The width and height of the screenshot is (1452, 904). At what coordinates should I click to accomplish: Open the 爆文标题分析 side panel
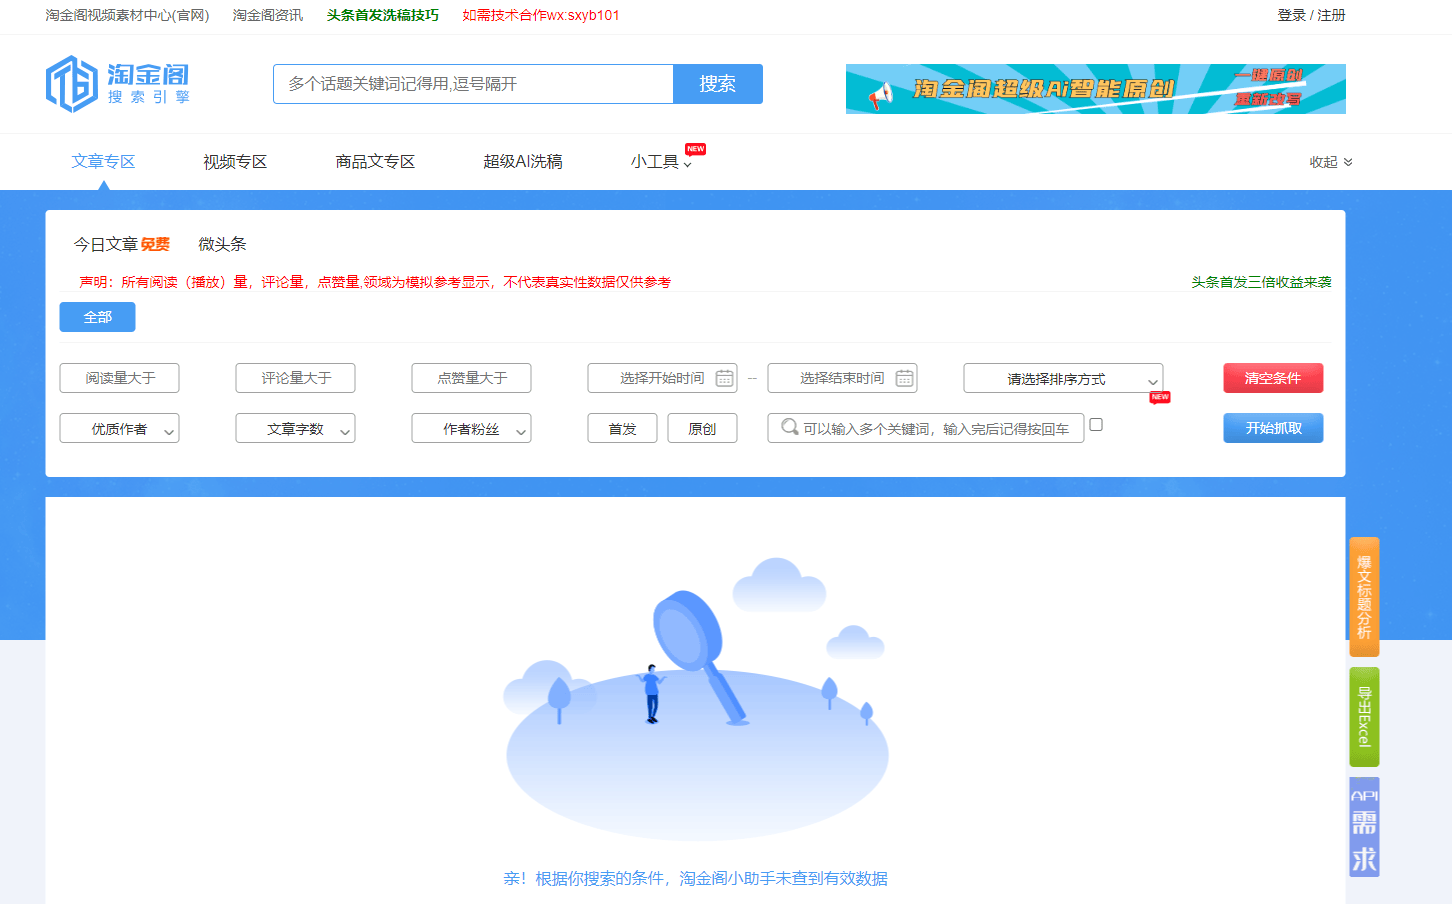pyautogui.click(x=1364, y=597)
